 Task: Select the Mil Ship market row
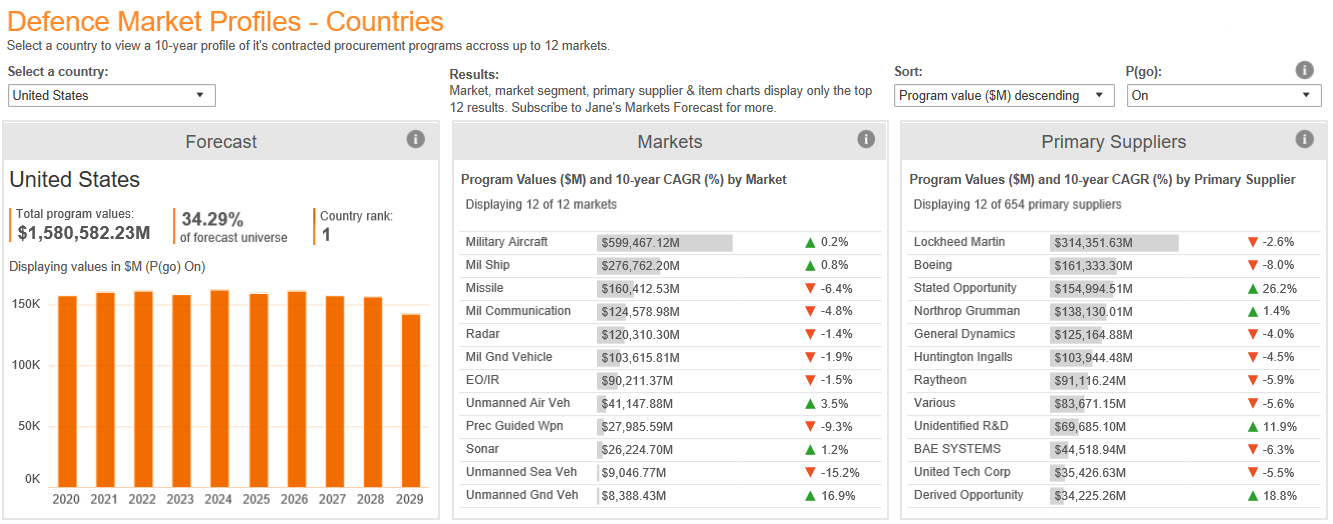(670, 265)
